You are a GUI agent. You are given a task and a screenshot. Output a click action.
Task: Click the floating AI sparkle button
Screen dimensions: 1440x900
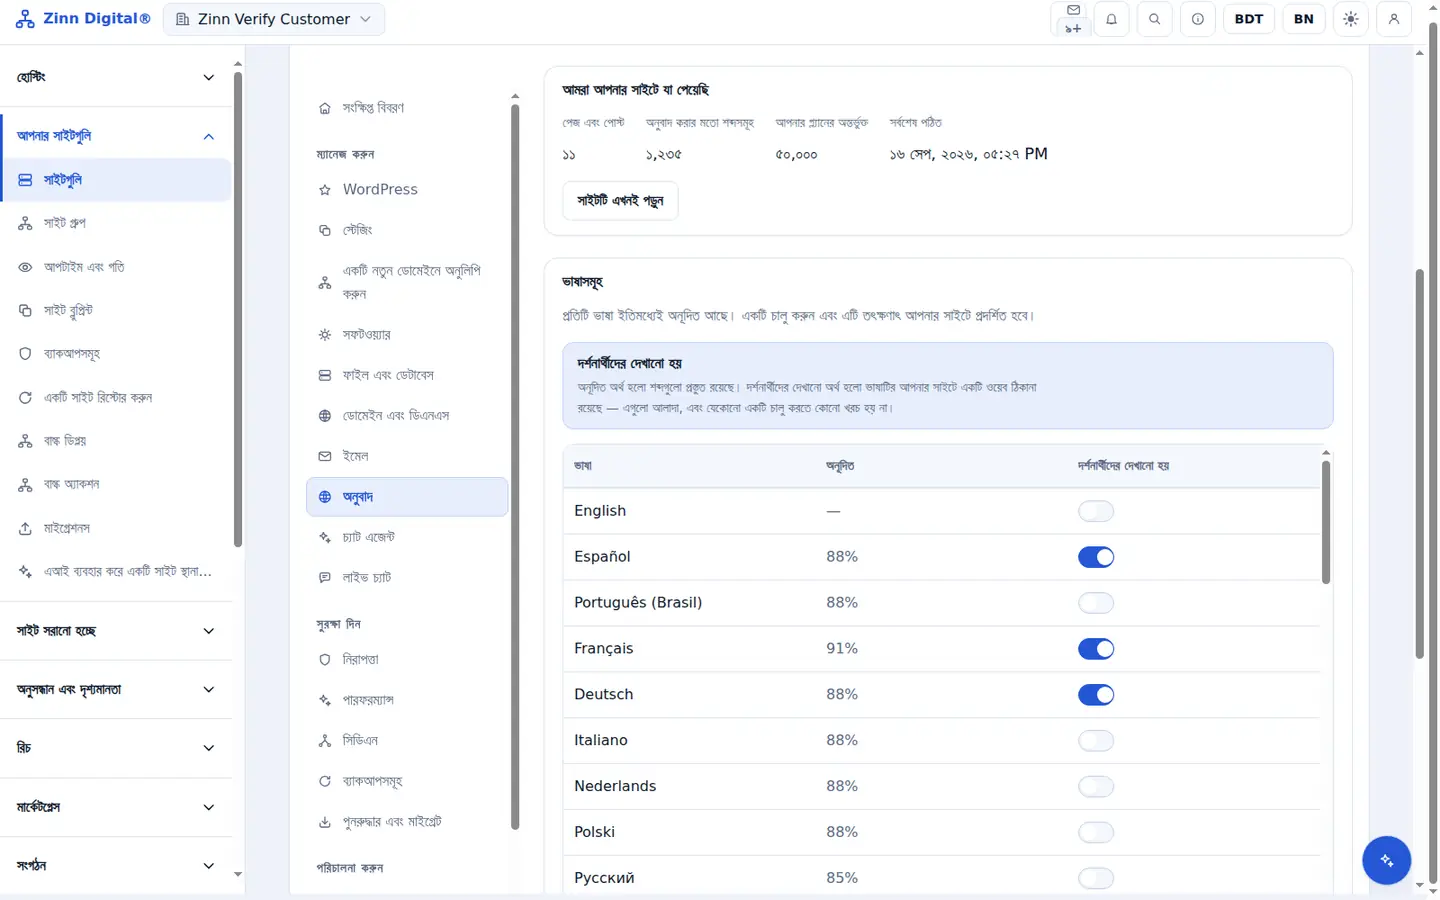tap(1386, 860)
